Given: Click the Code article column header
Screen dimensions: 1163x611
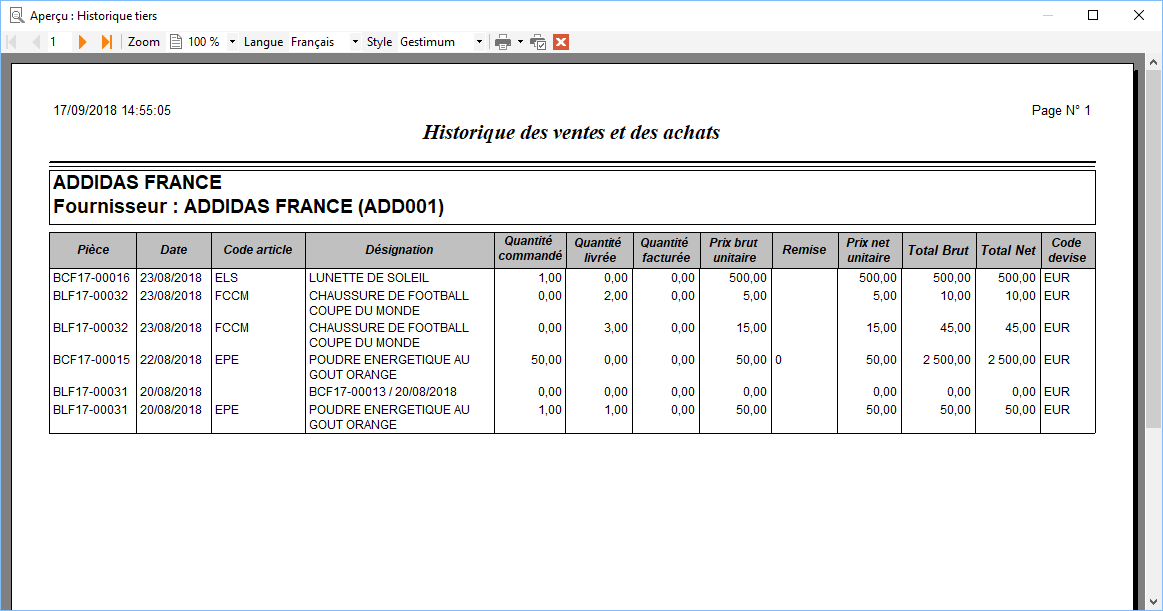Looking at the screenshot, I should click(x=258, y=250).
